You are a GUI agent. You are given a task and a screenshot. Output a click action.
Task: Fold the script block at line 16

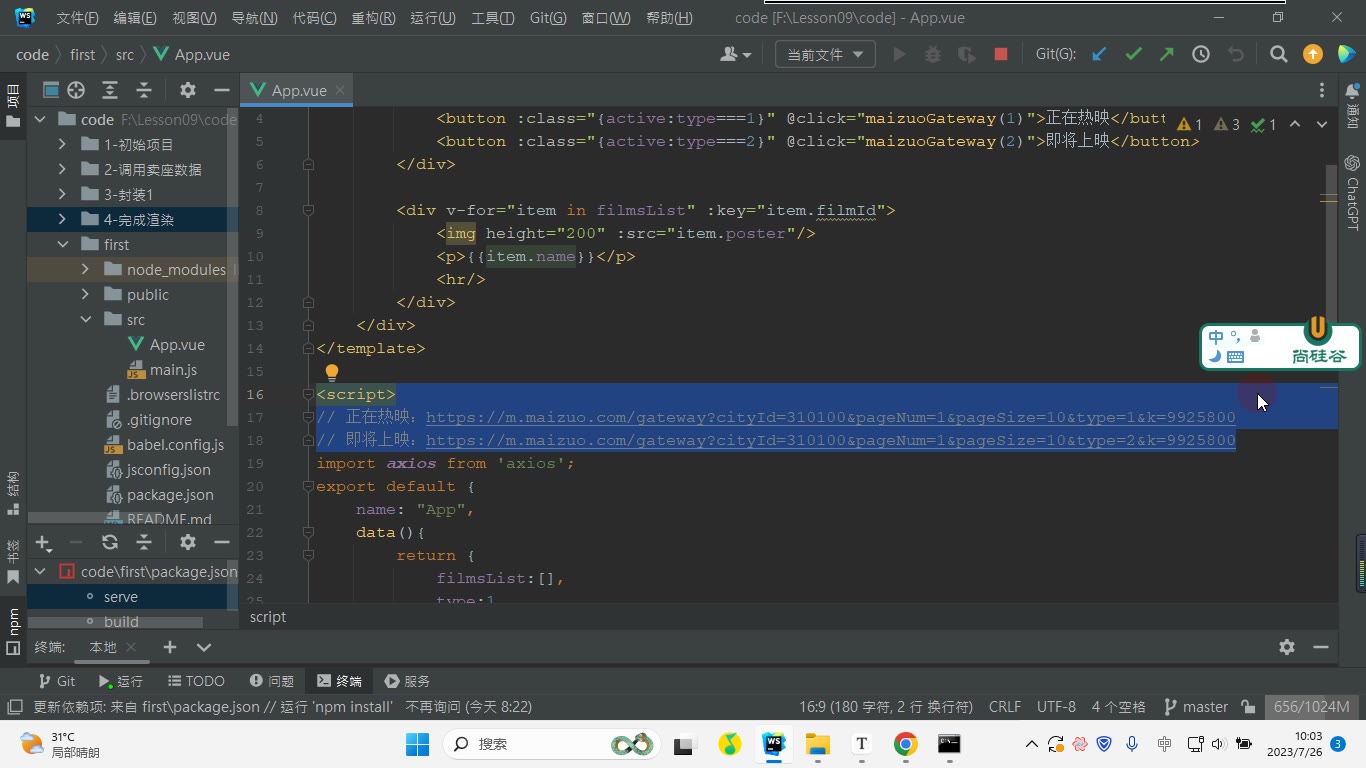click(308, 395)
